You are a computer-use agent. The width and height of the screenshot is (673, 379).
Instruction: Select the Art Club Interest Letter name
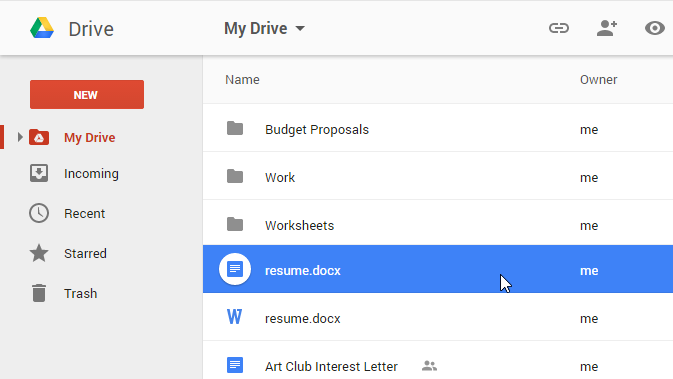point(331,367)
